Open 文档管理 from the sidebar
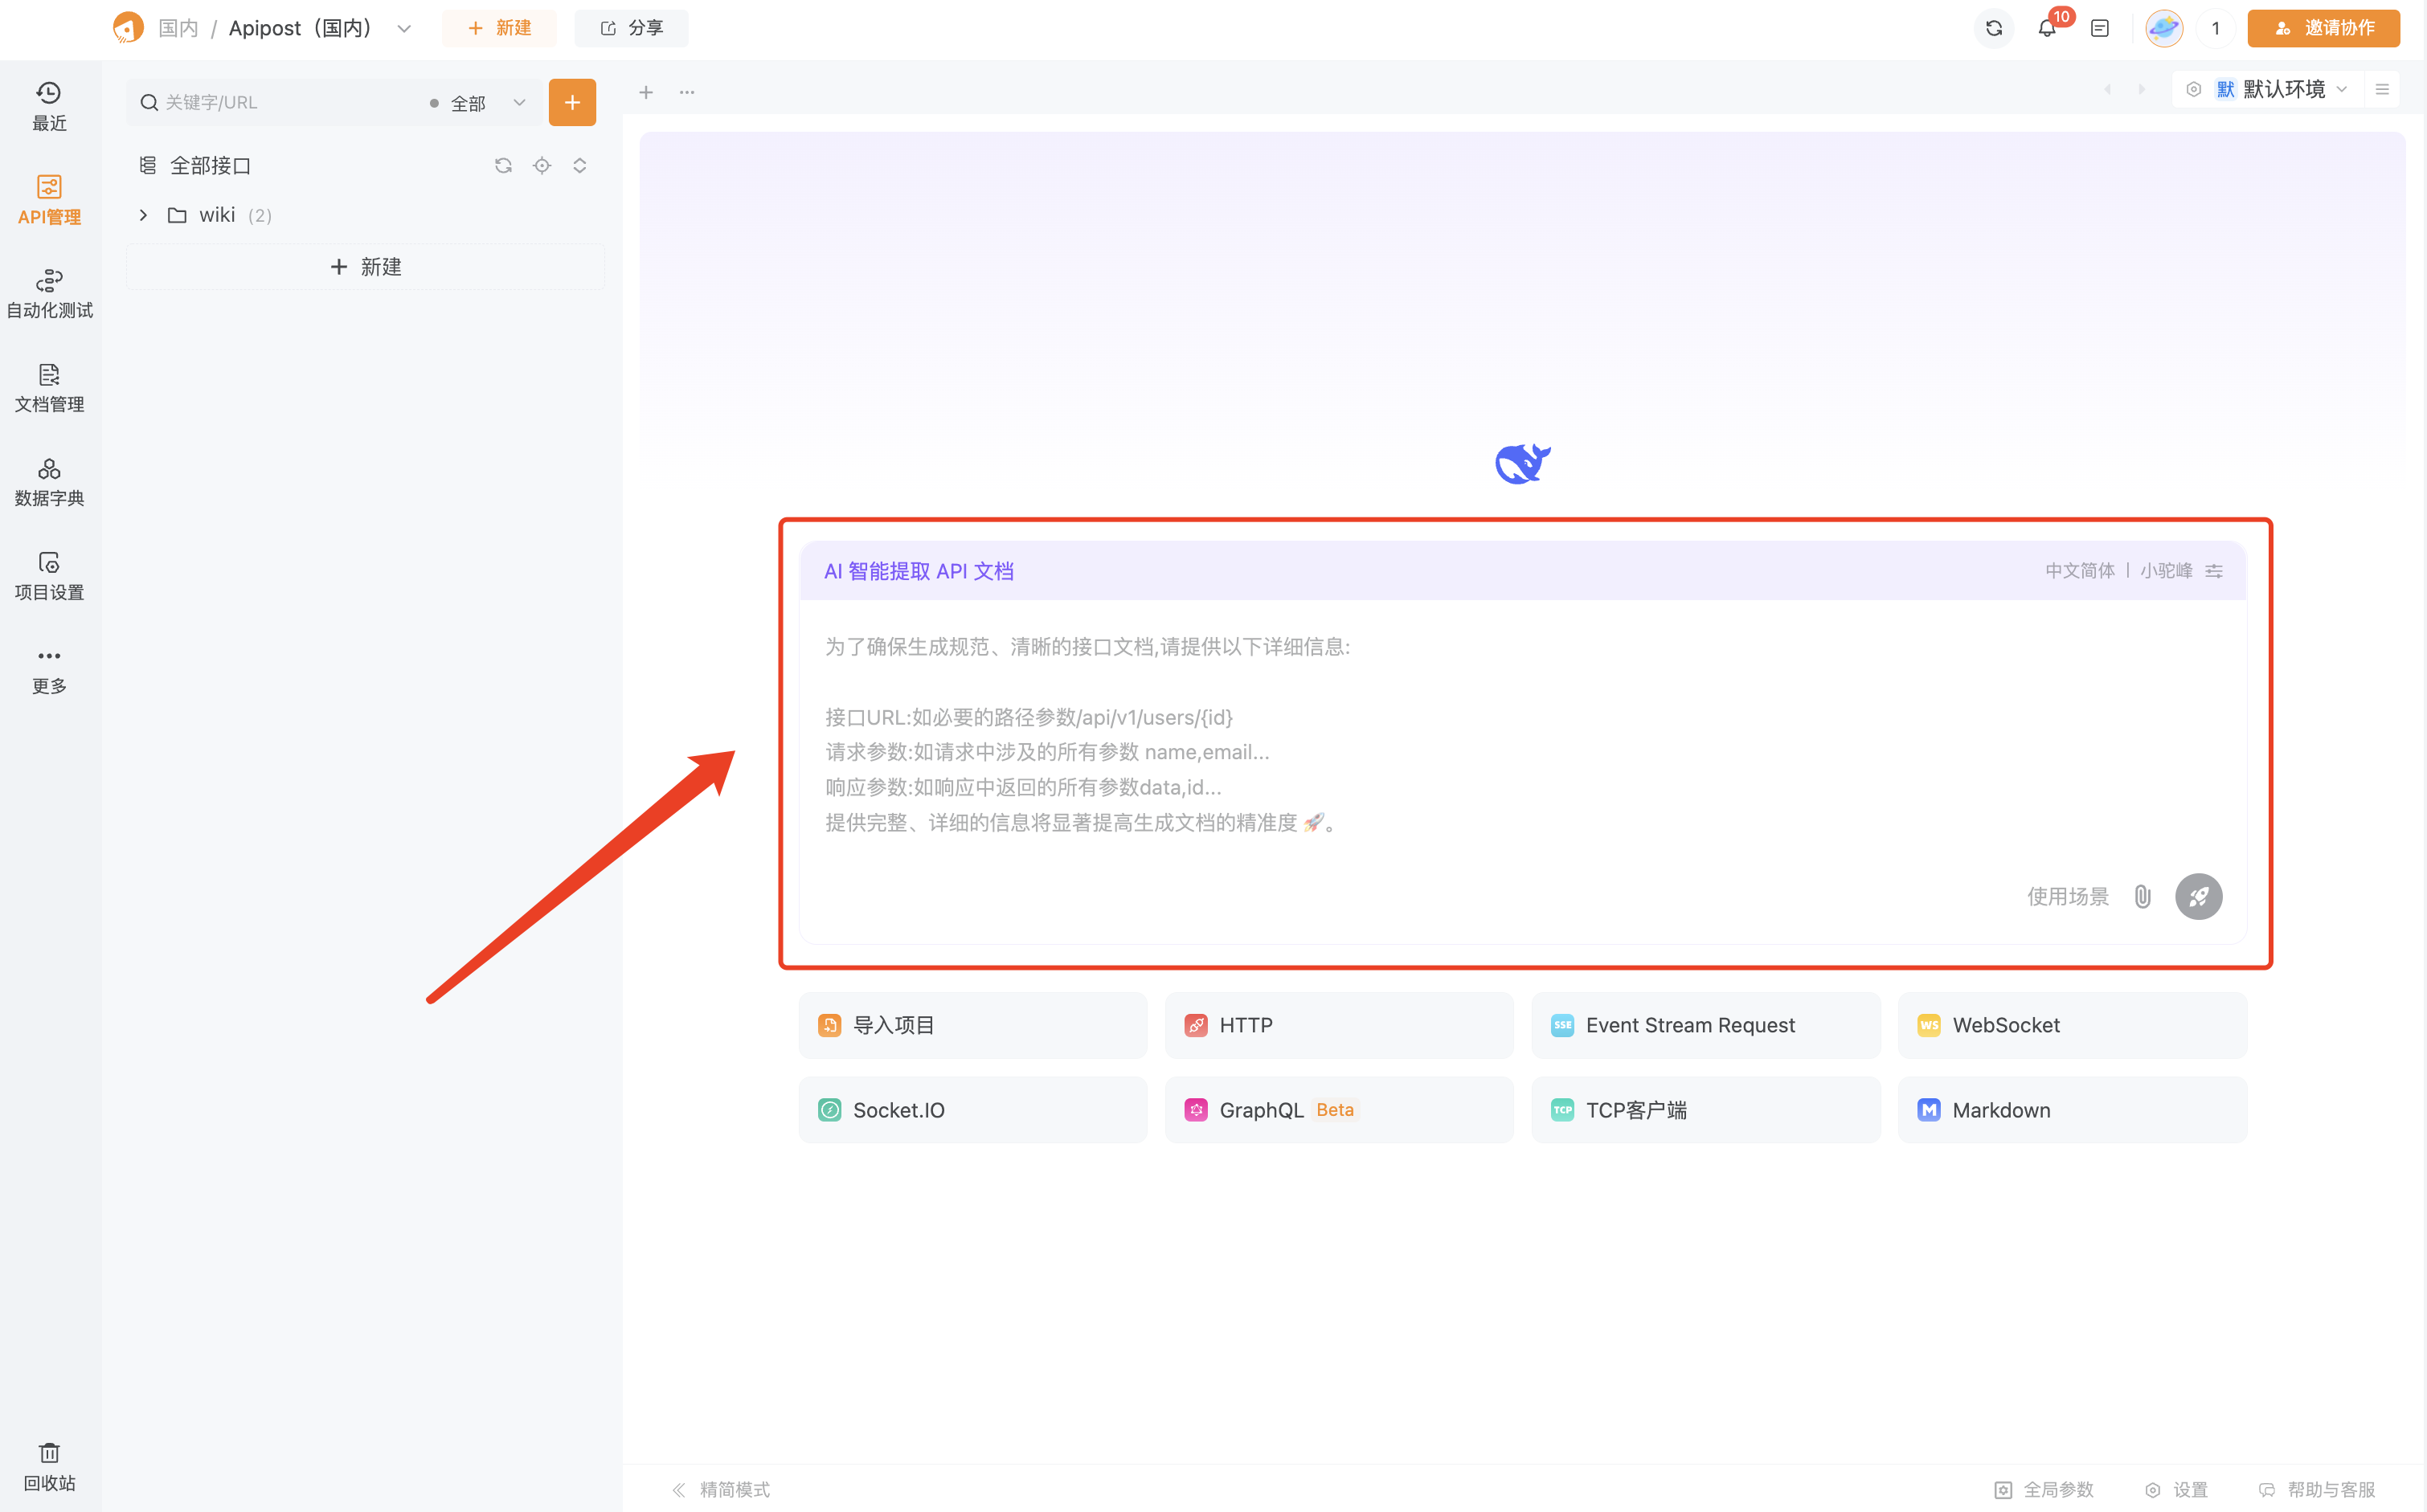This screenshot has width=2427, height=1512. (x=48, y=389)
